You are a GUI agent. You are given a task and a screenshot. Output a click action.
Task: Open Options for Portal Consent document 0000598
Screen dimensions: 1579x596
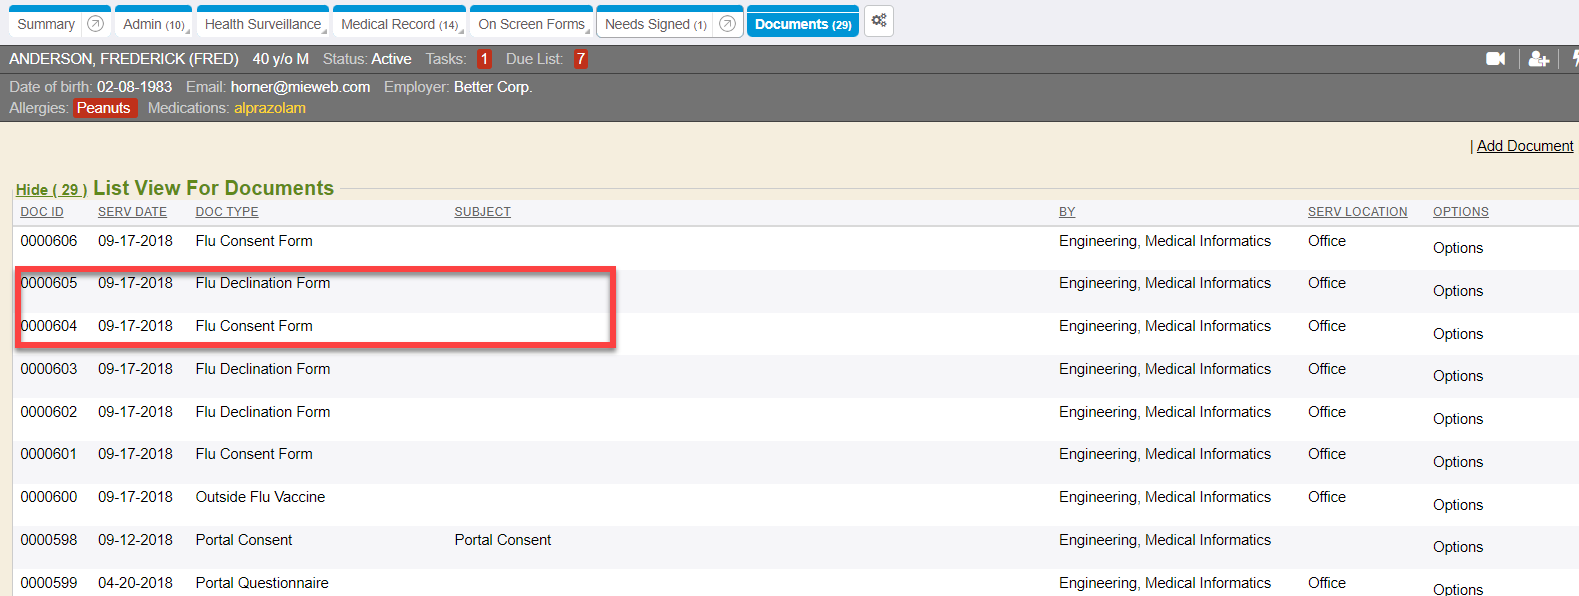pos(1457,547)
